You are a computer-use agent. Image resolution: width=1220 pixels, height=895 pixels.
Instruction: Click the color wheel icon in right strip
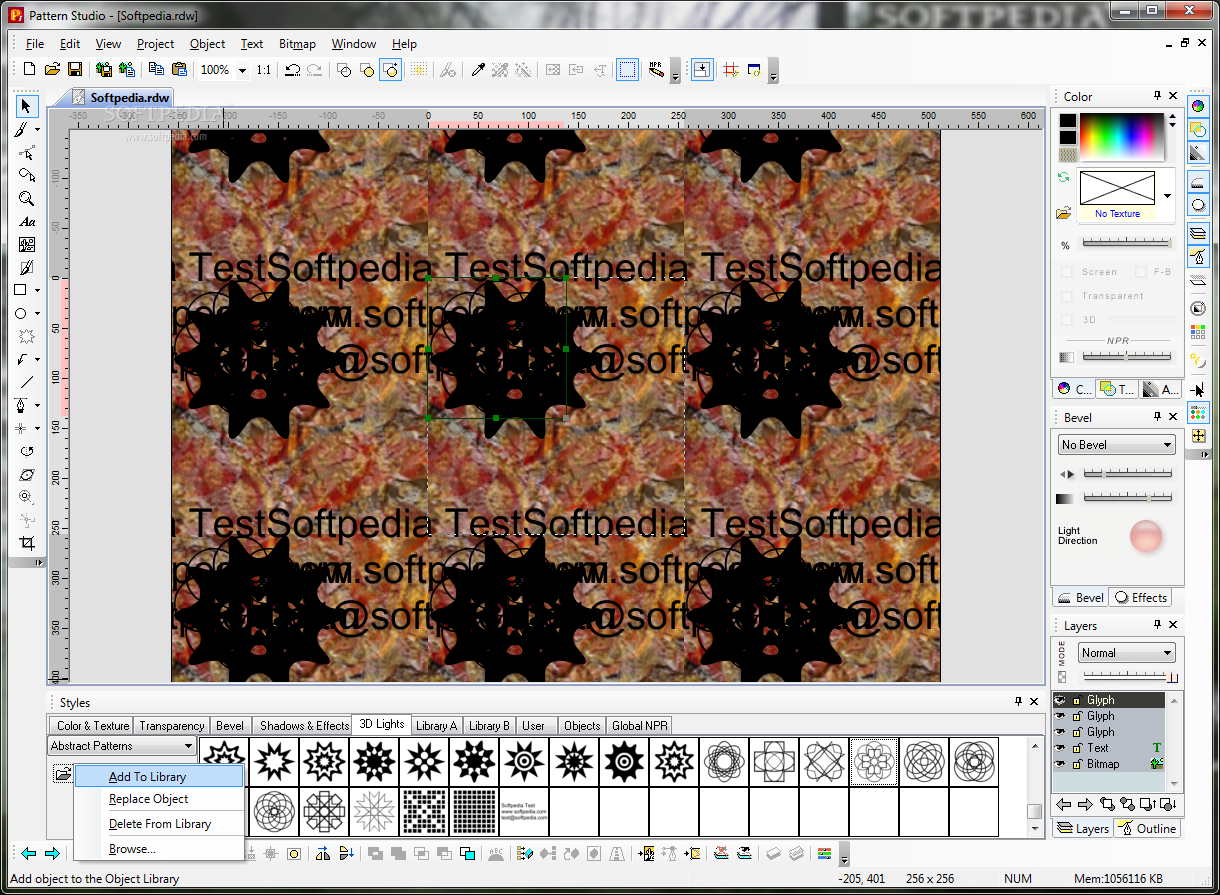pos(1198,106)
